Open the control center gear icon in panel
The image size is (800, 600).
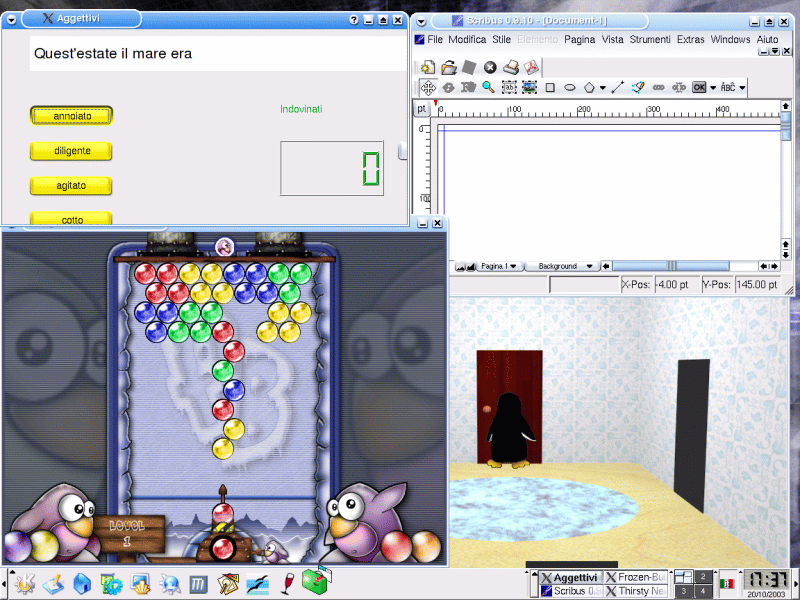click(111, 584)
